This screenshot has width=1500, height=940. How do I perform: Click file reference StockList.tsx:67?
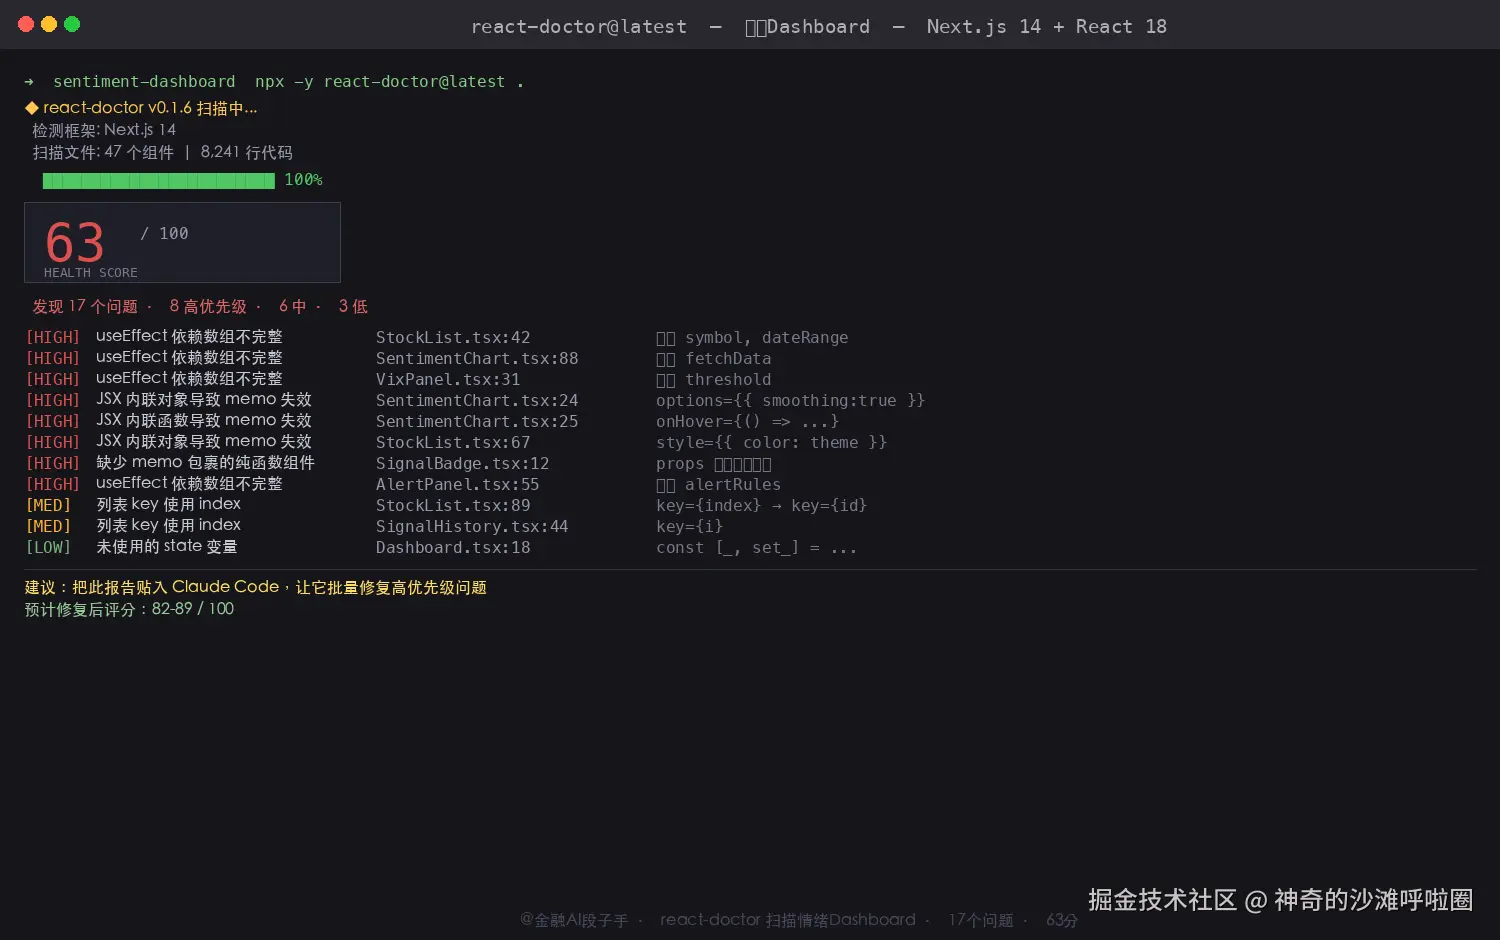coord(453,443)
